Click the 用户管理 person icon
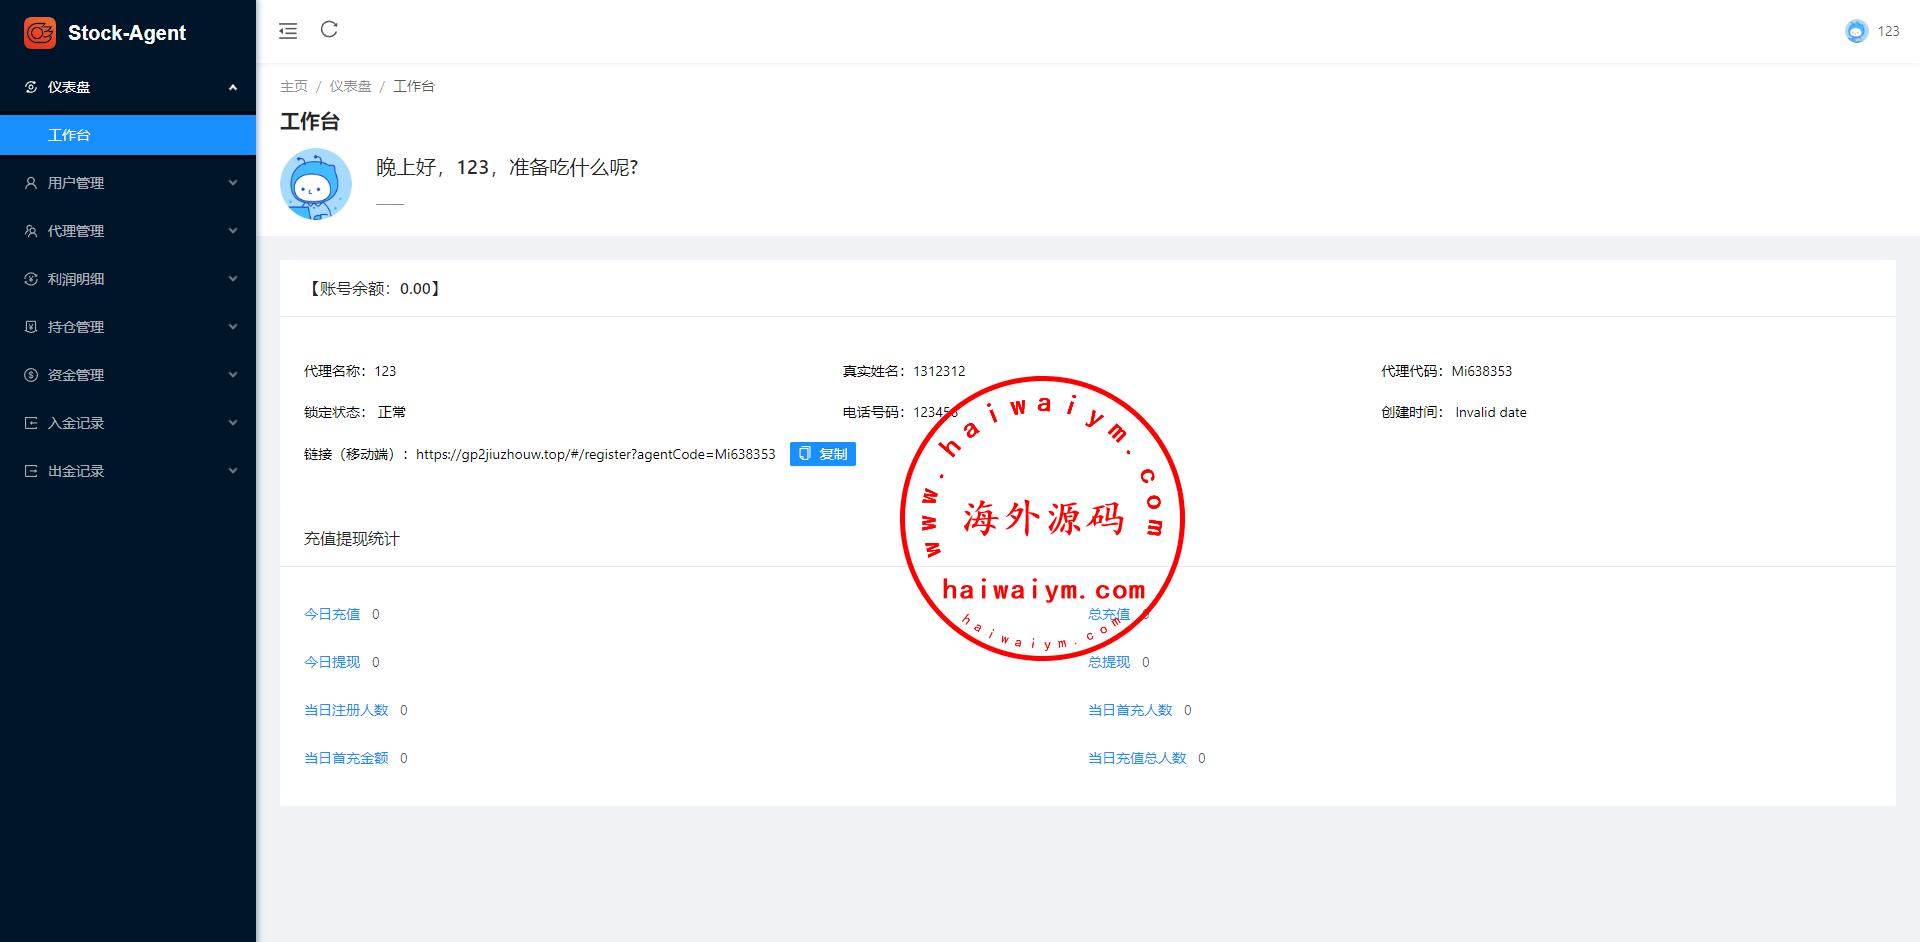1920x942 pixels. click(x=31, y=183)
